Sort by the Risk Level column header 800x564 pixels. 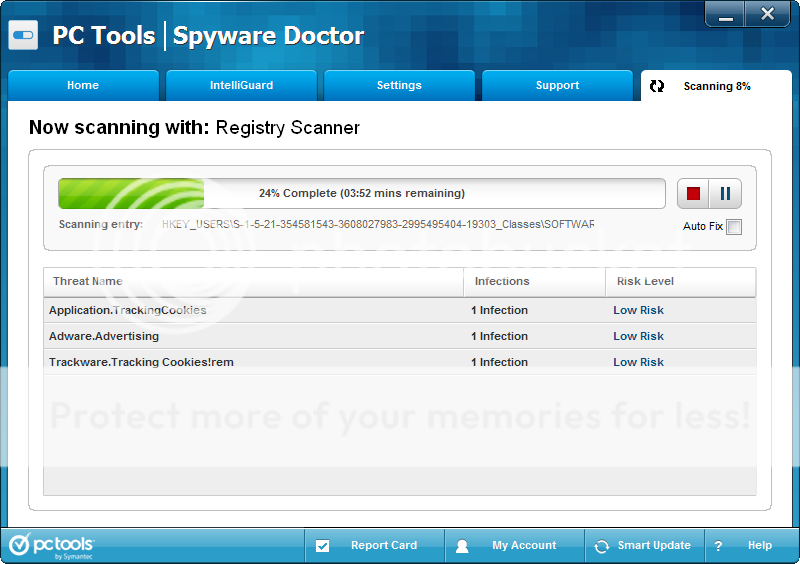tap(645, 282)
